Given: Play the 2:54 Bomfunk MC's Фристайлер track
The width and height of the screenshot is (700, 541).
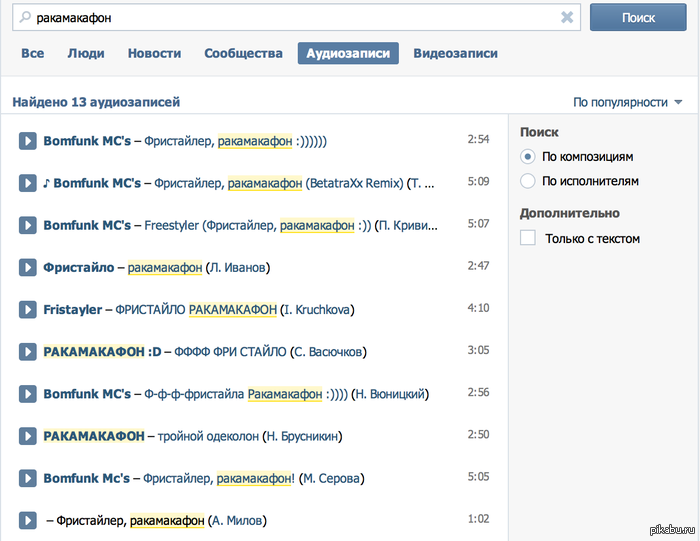Looking at the screenshot, I should tap(28, 141).
